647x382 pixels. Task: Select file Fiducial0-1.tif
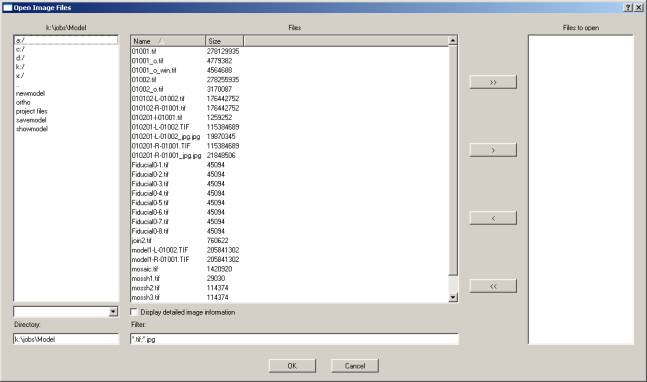pyautogui.click(x=150, y=165)
